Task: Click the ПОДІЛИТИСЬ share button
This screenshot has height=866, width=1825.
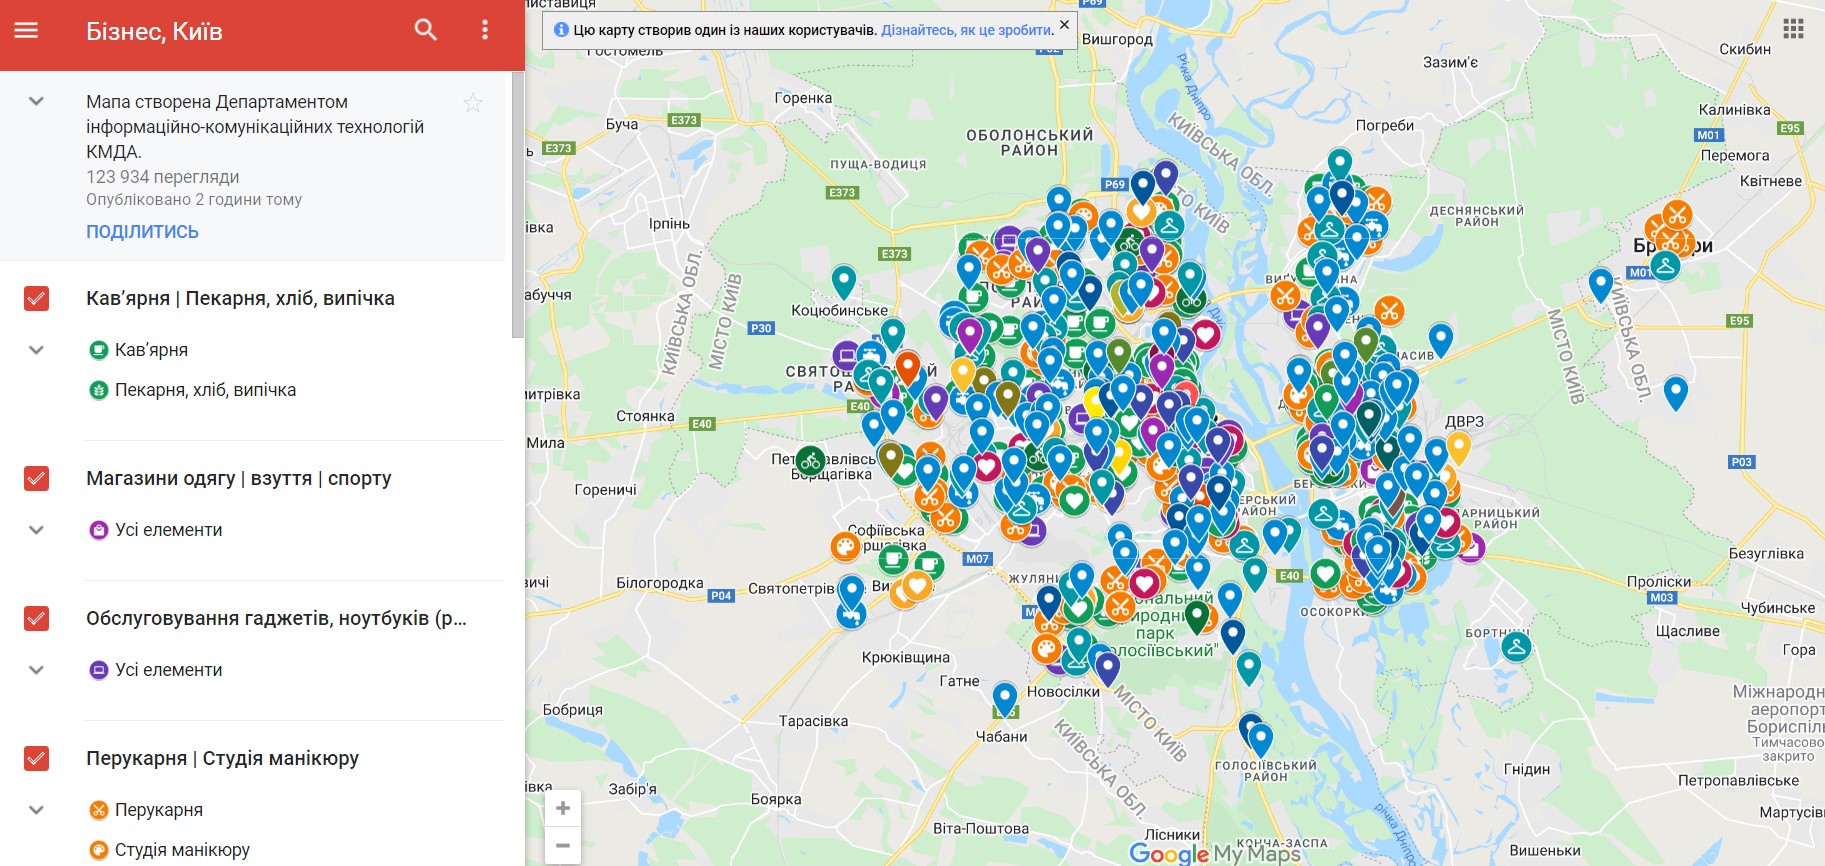Action: click(x=142, y=232)
